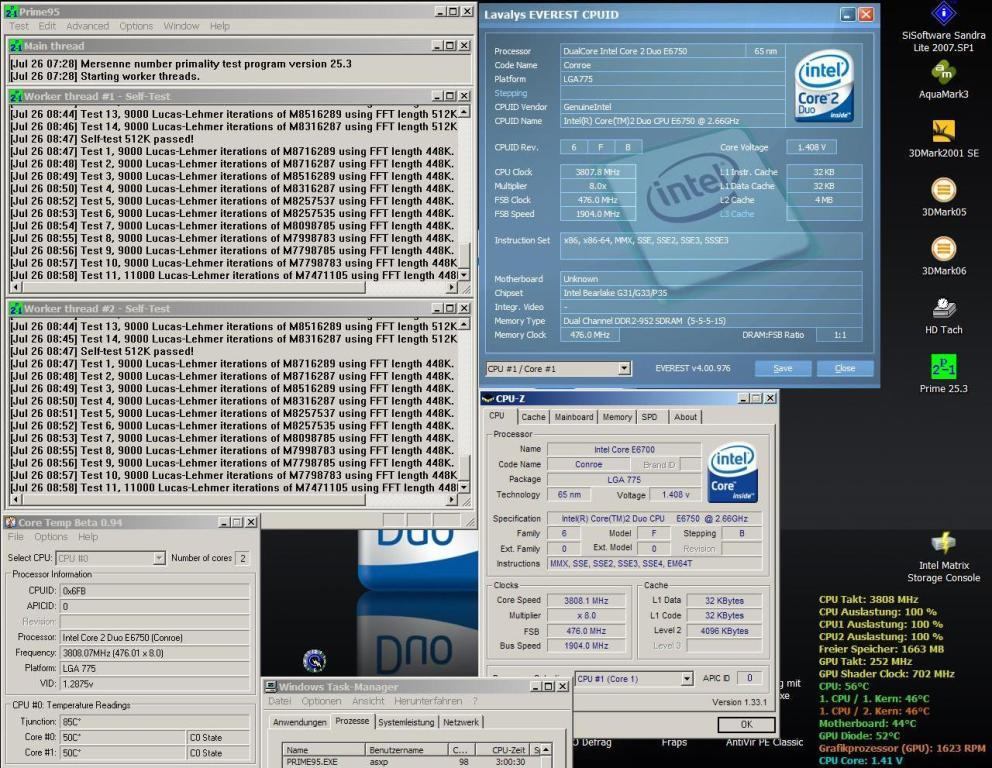The image size is (992, 768).
Task: Switch to the Systemleistung tab
Action: [406, 722]
